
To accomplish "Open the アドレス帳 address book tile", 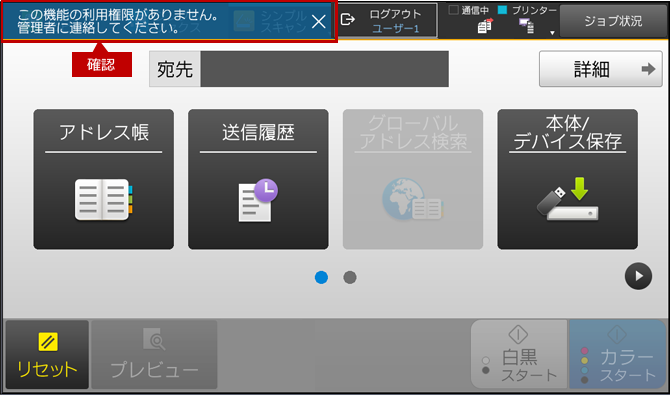I will pos(104,179).
